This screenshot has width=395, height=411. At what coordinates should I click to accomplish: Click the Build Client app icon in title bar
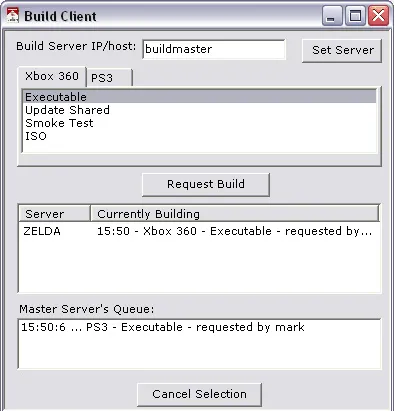click(12, 16)
